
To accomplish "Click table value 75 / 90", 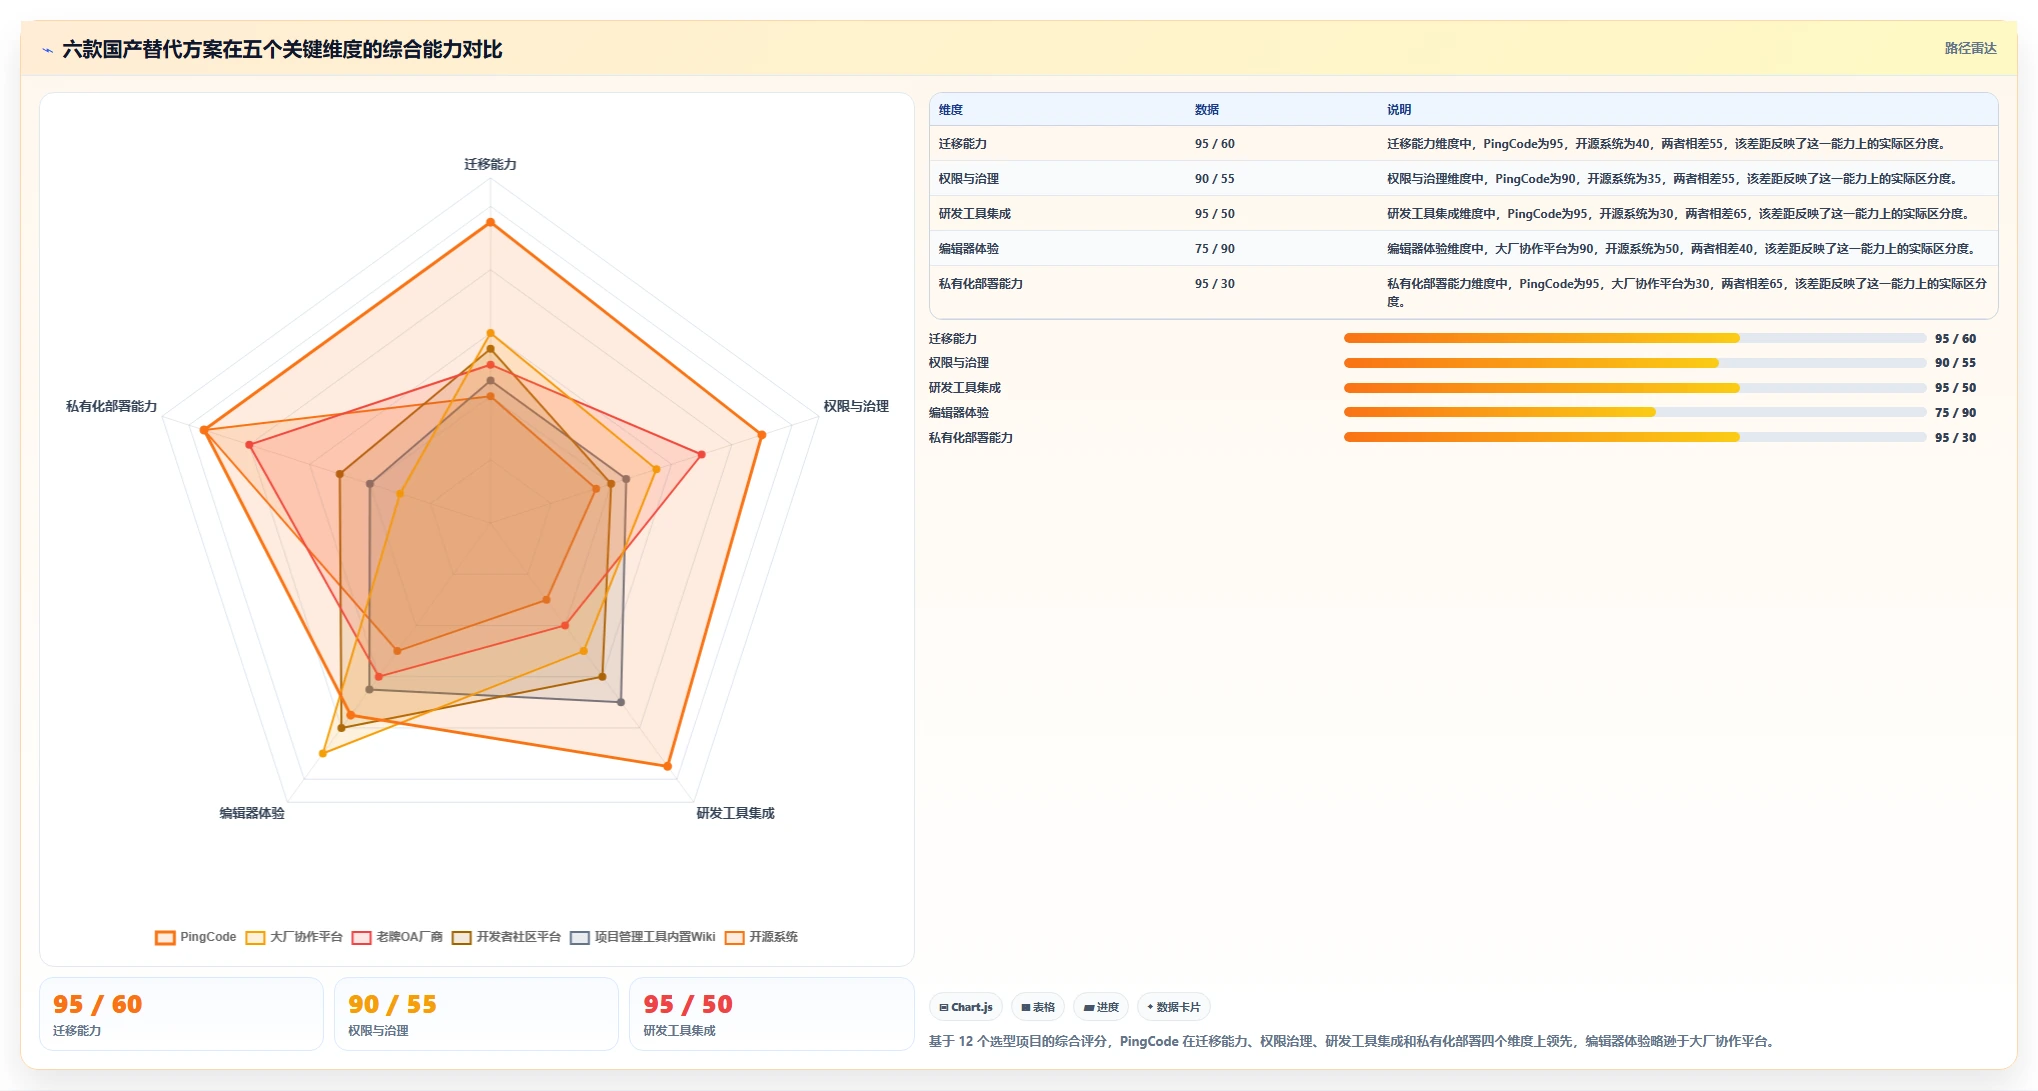I will 1215,249.
